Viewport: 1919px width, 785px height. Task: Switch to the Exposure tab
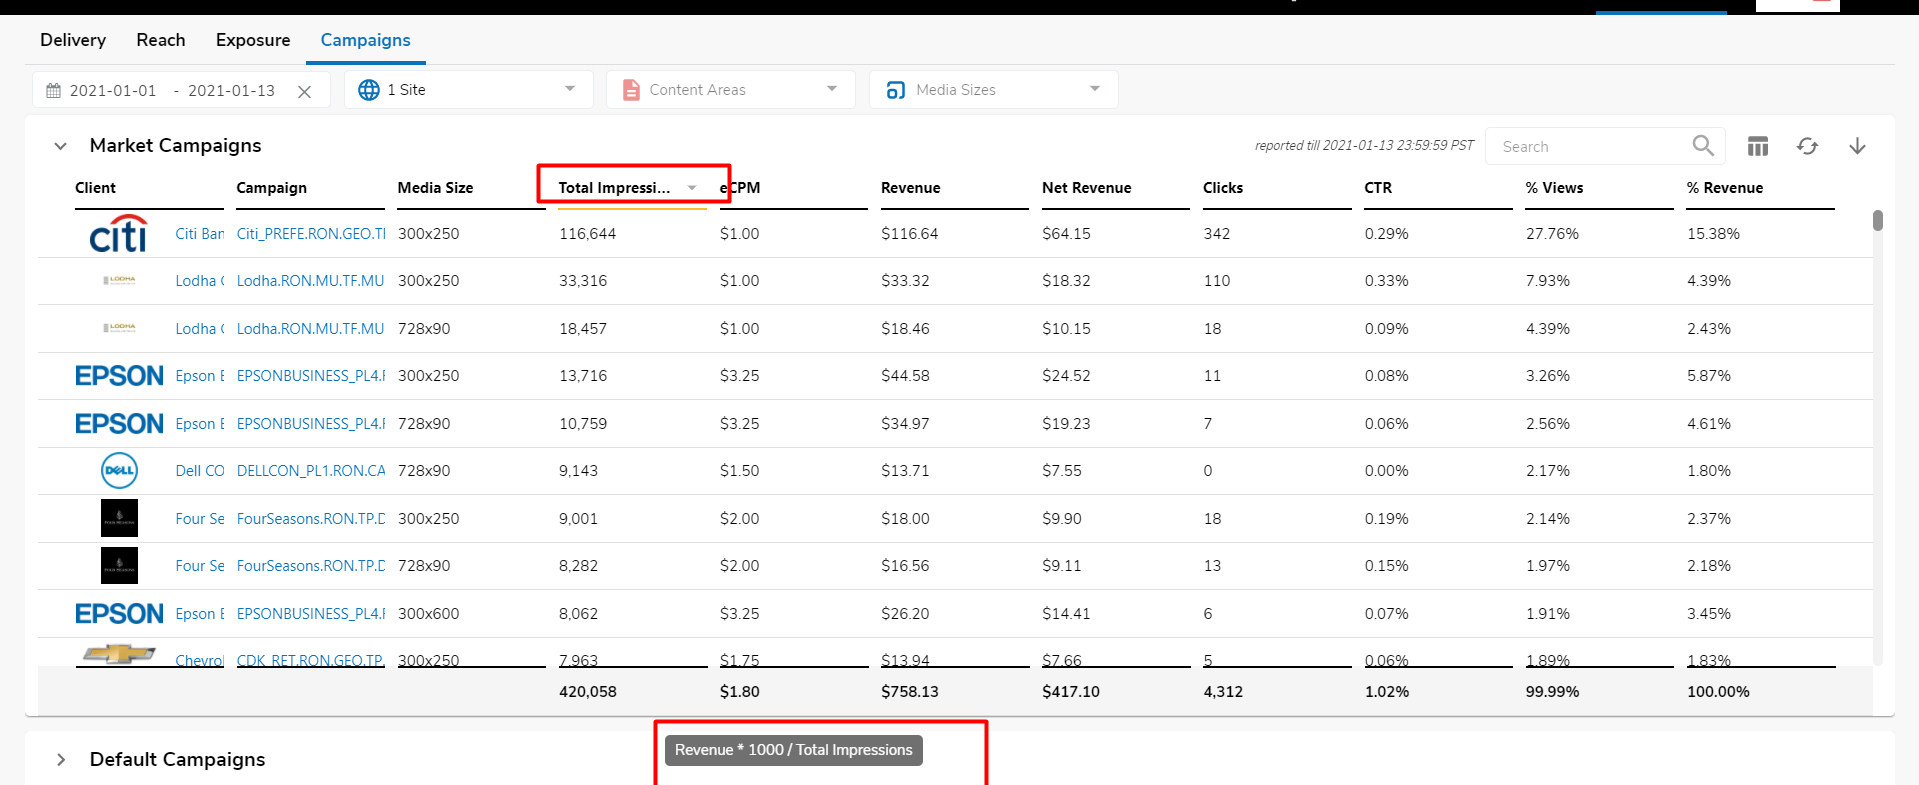253,40
